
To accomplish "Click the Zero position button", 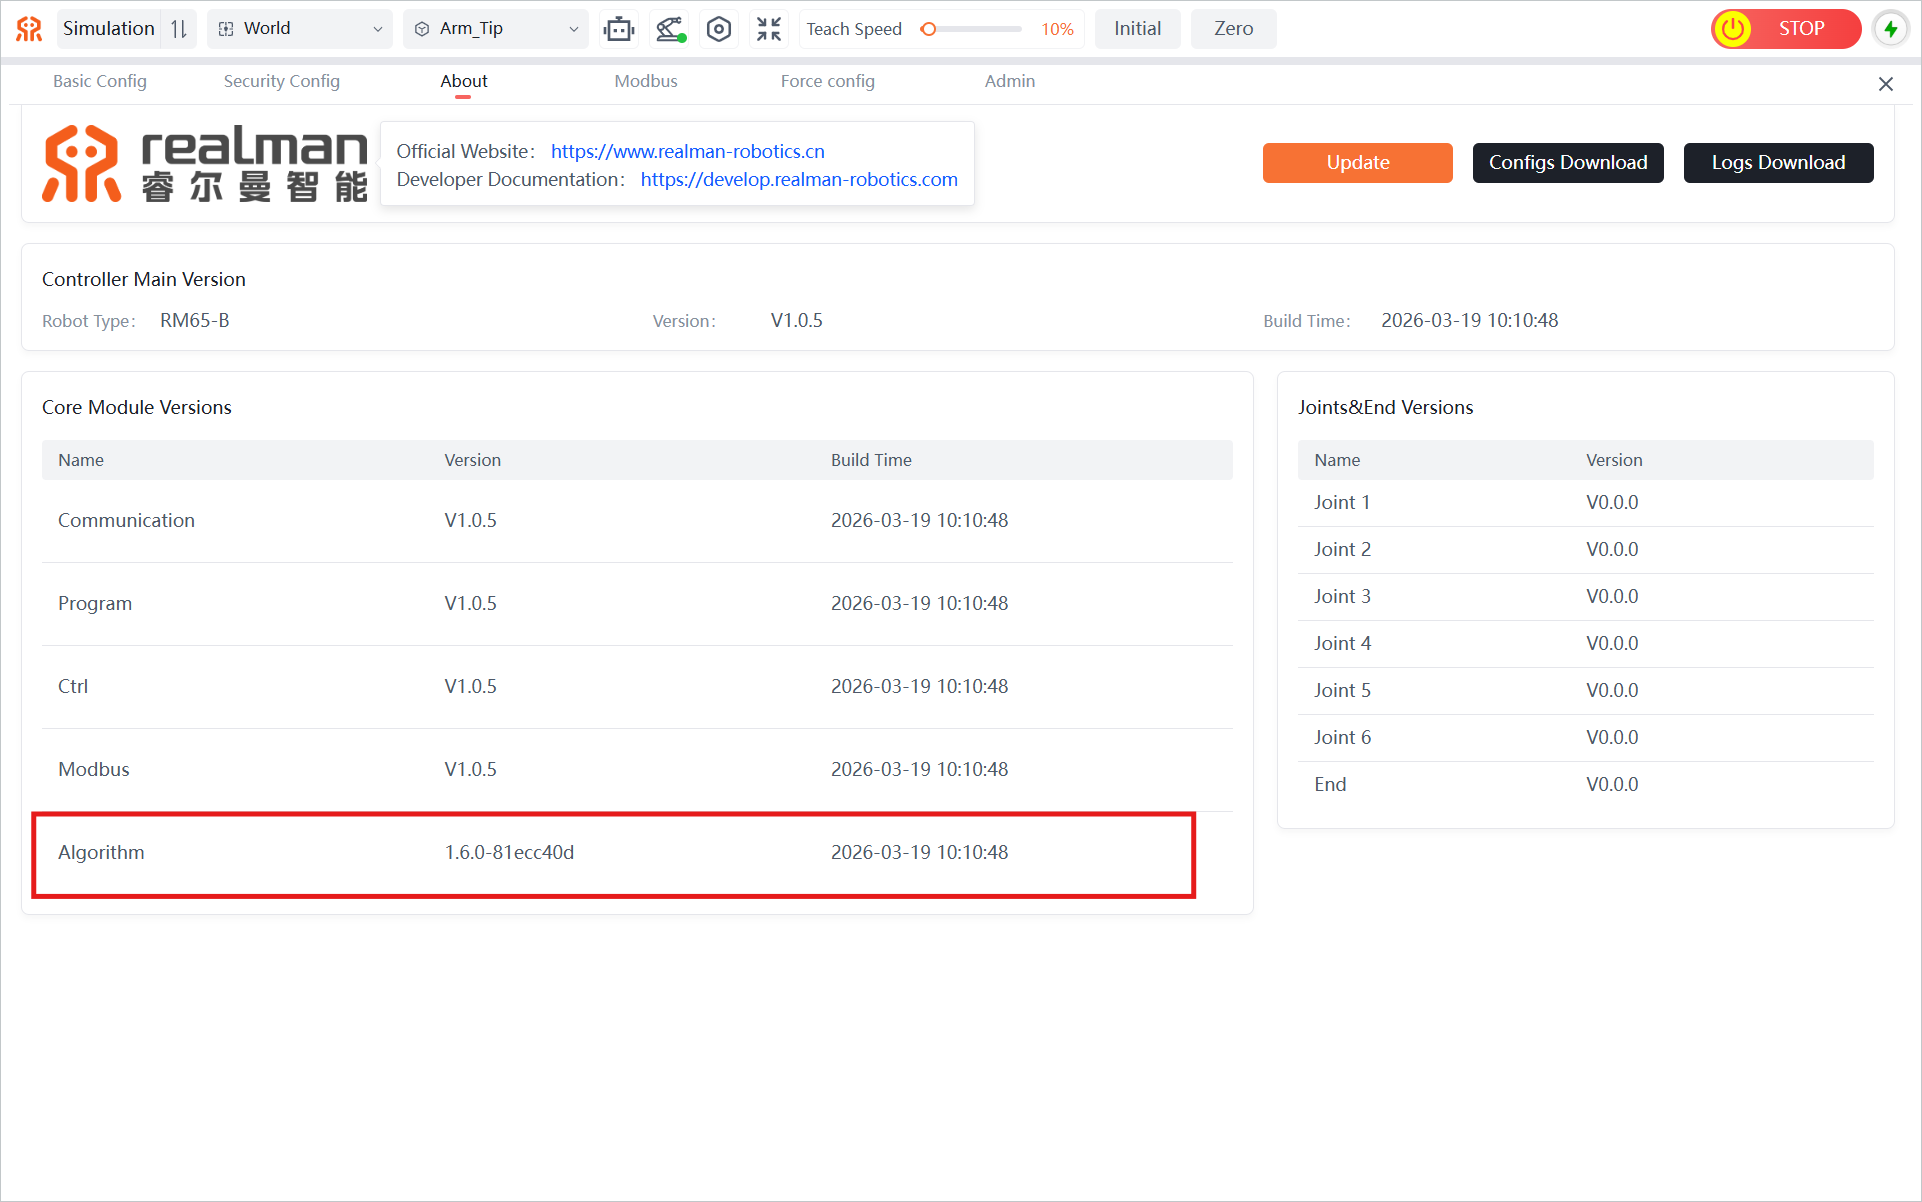I will (x=1233, y=29).
